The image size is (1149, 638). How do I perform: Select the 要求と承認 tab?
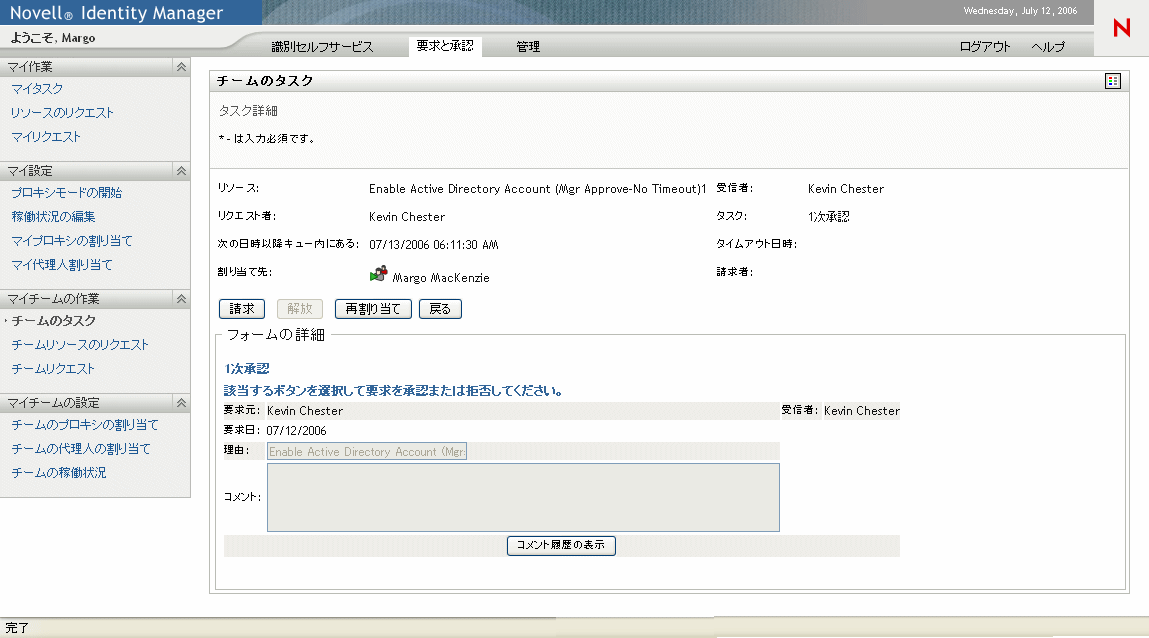click(445, 46)
